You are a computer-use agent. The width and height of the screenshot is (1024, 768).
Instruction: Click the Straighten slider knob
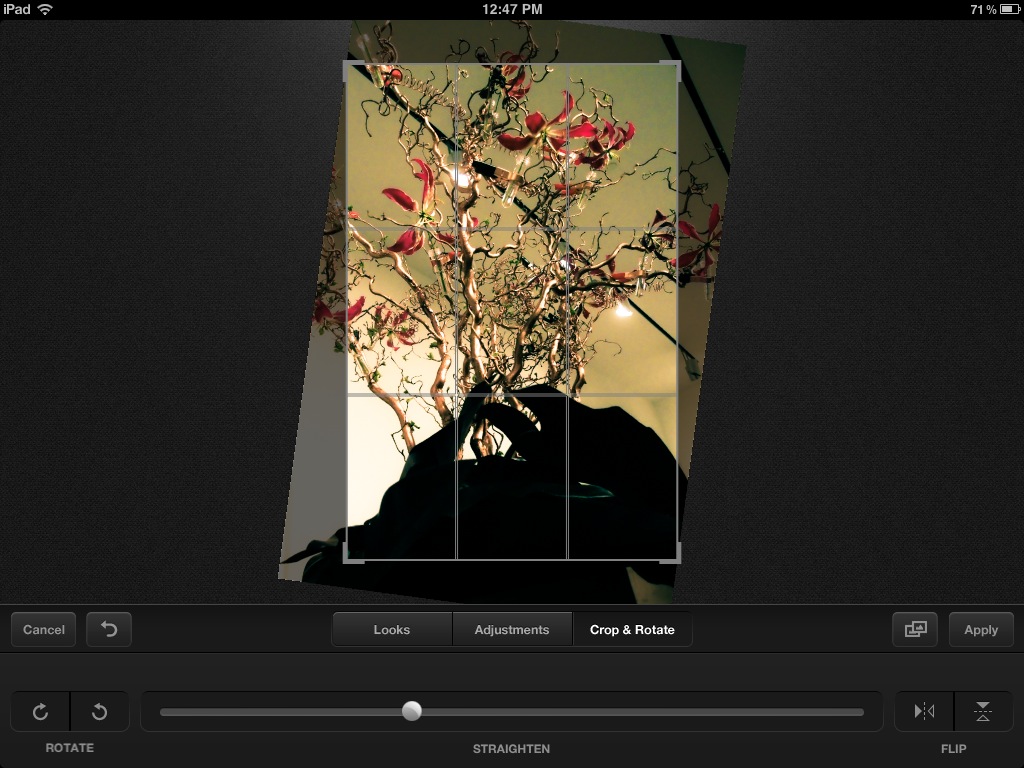tap(412, 711)
